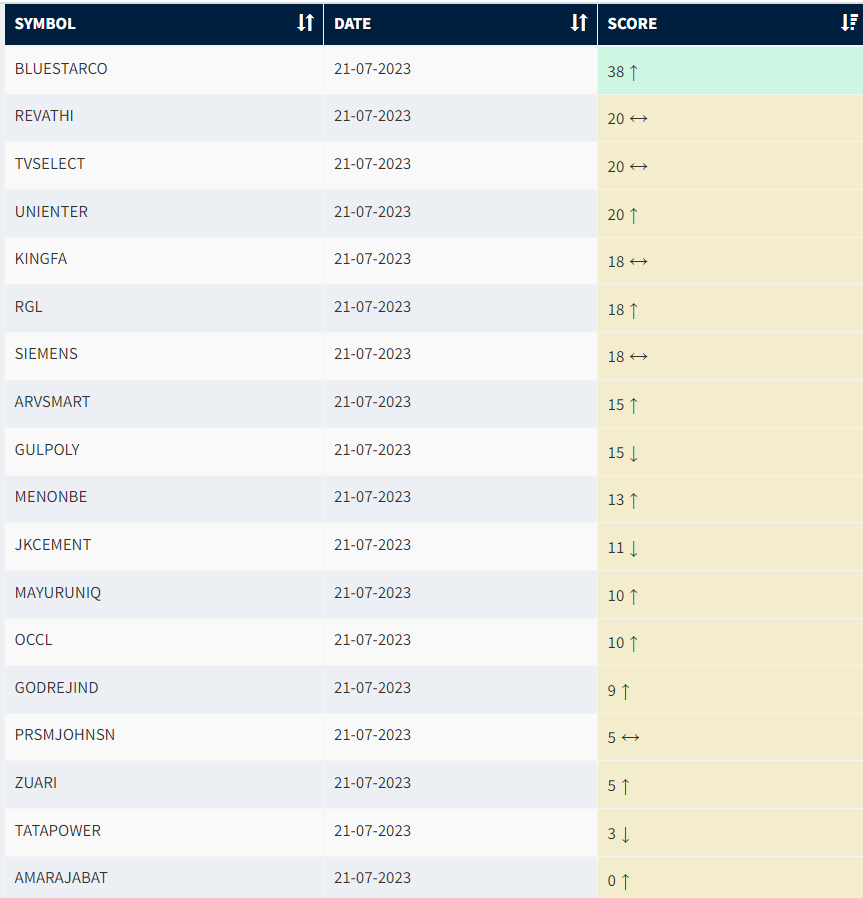Screen dimensions: 863x898
Task: Select the REVATHI symbol cell
Action: tap(164, 117)
